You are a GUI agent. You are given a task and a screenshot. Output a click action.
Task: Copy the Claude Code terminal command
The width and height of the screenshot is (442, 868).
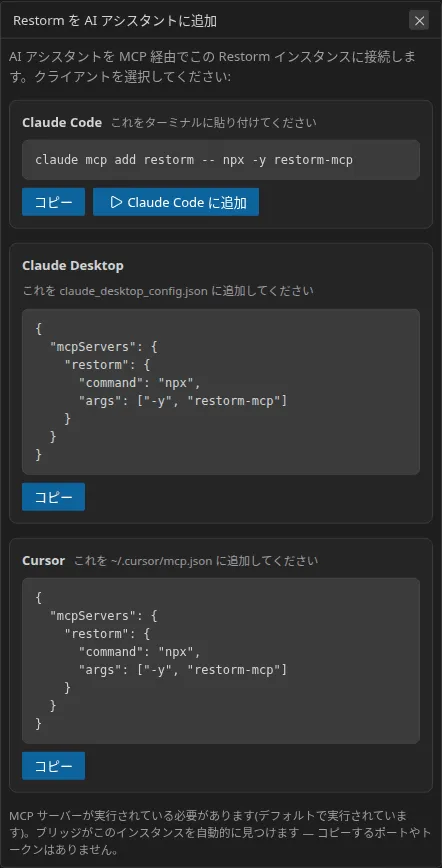[54, 202]
